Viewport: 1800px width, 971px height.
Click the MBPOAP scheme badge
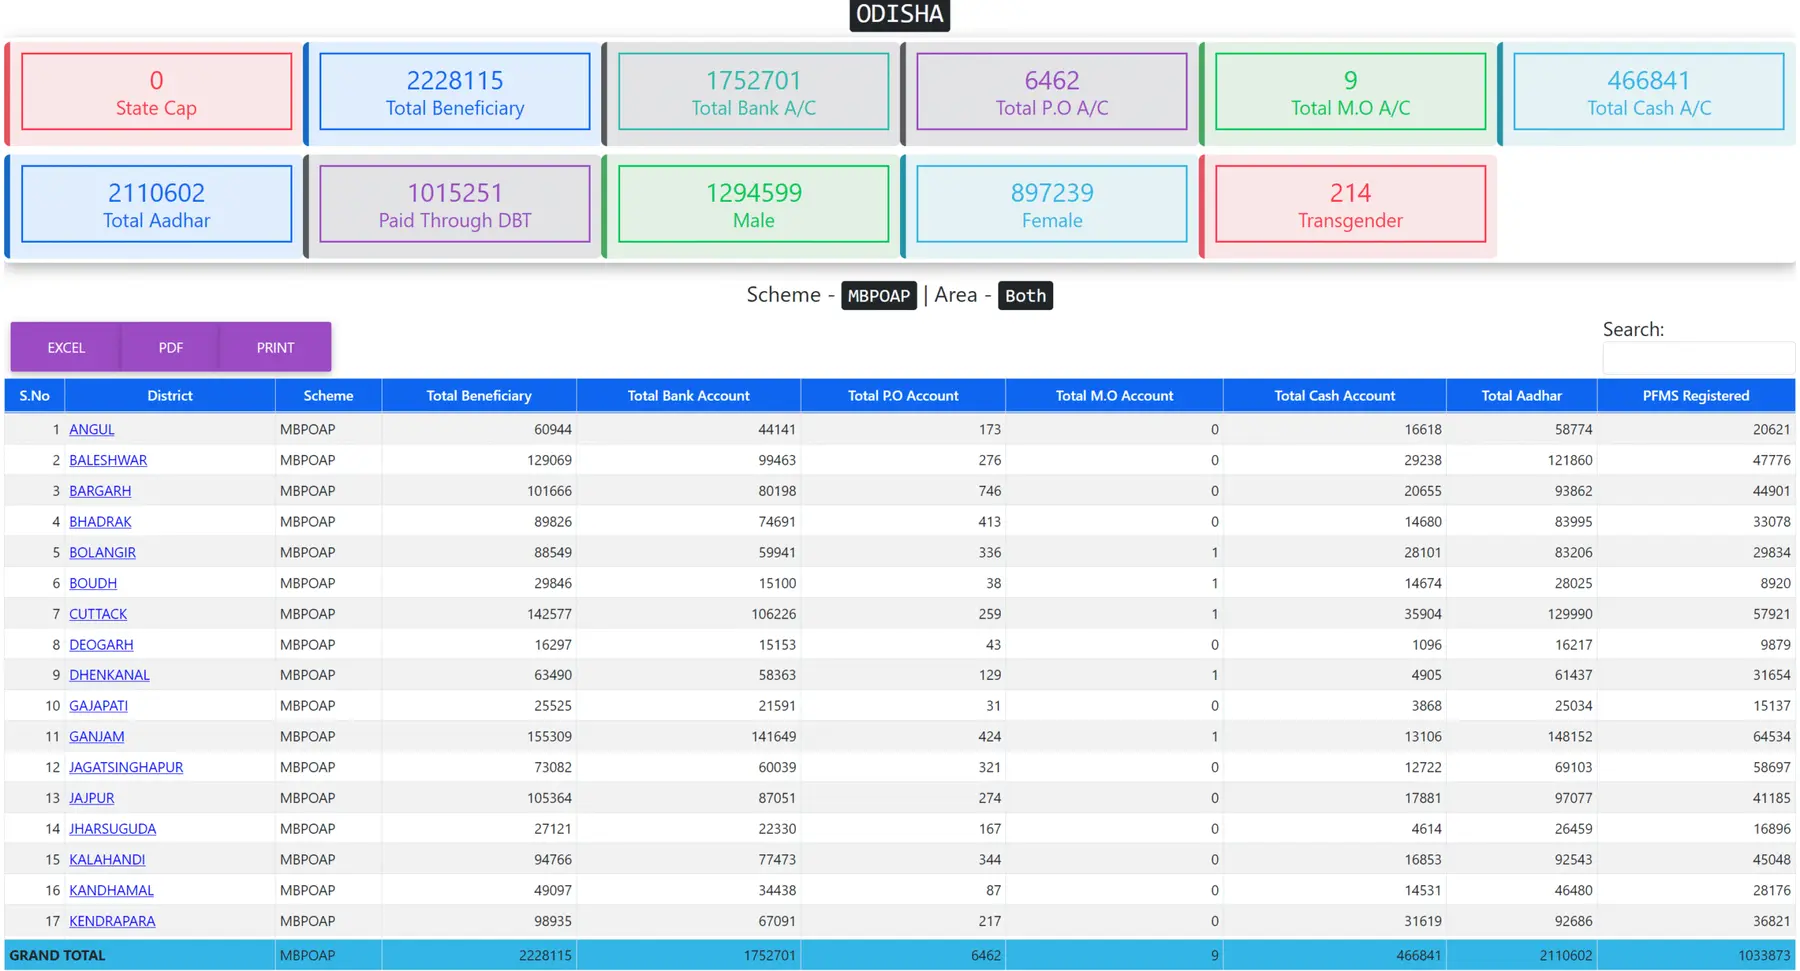pos(878,295)
